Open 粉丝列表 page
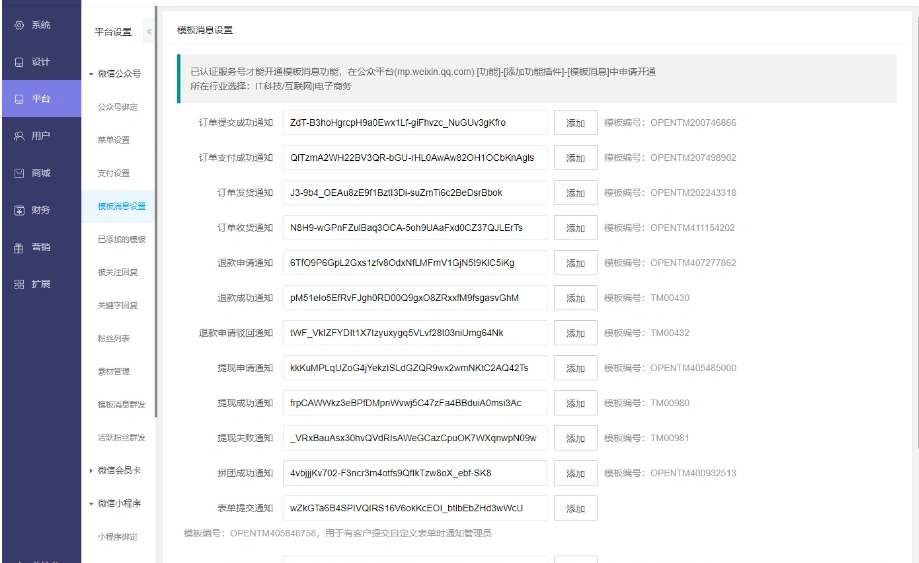Image resolution: width=919 pixels, height=563 pixels. pyautogui.click(x=114, y=339)
